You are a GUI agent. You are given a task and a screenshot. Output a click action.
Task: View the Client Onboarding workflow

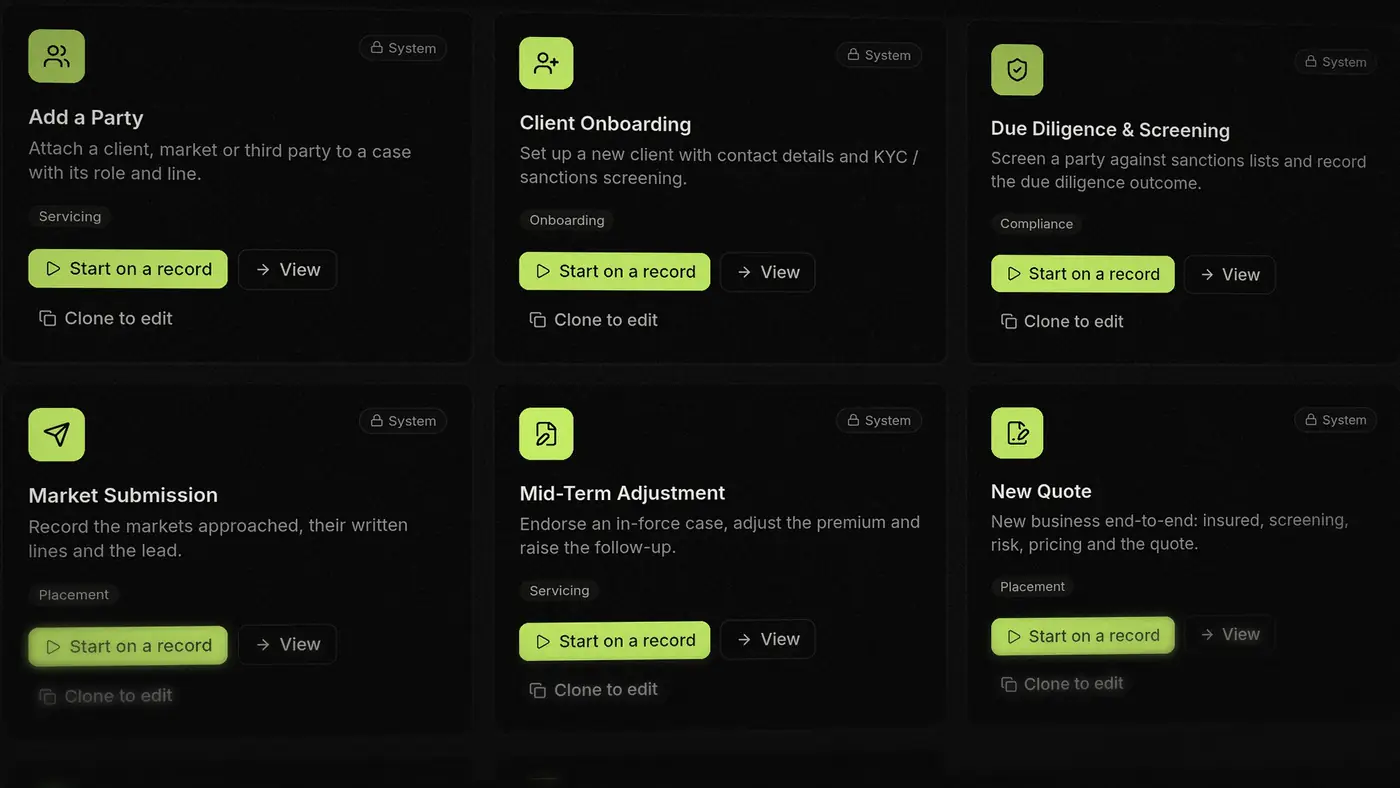click(x=767, y=272)
